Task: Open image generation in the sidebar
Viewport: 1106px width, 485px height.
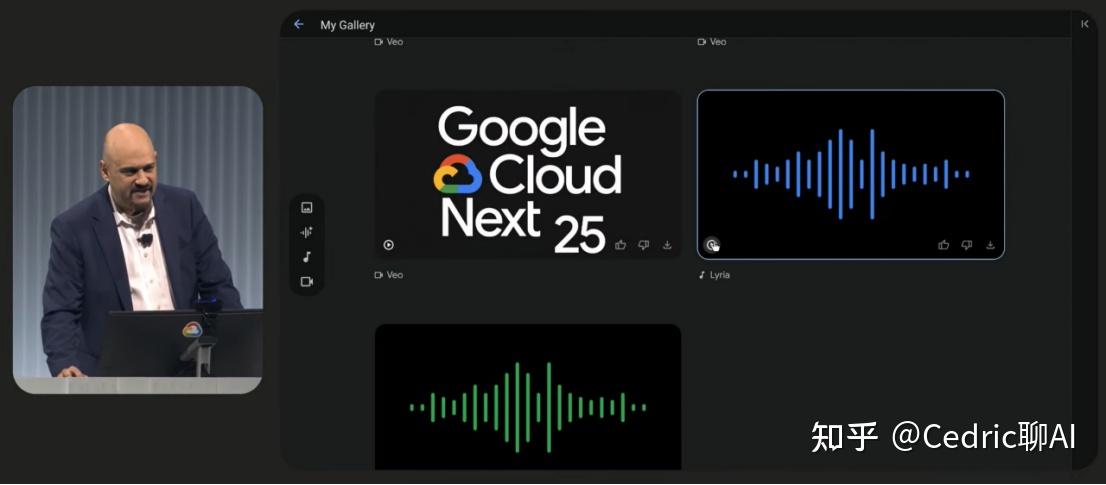Action: tap(306, 207)
